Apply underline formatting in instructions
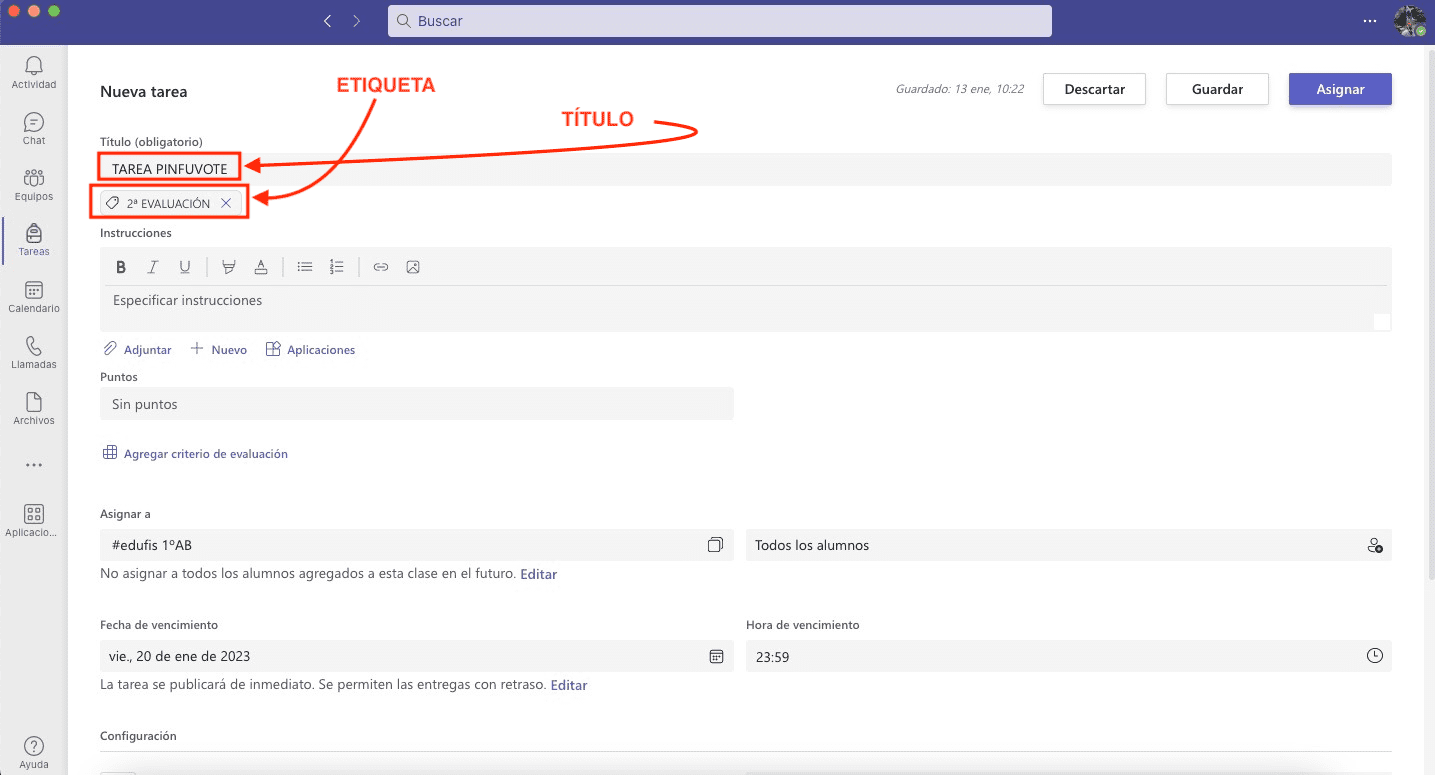 [x=185, y=267]
